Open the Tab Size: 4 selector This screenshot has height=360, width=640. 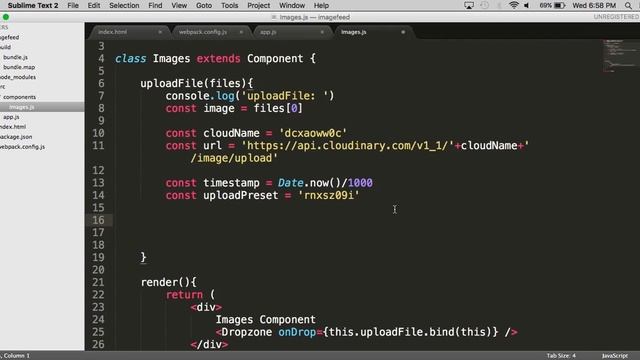click(x=561, y=356)
